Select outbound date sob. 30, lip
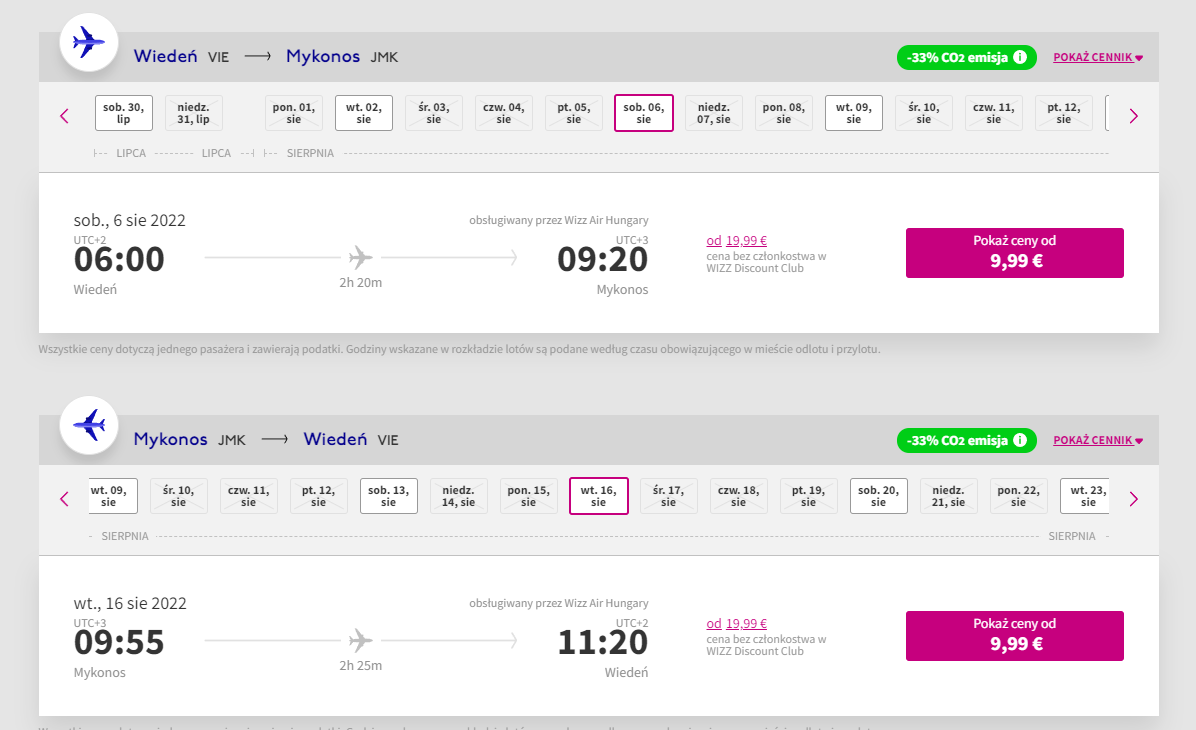This screenshot has height=730, width=1196. [x=124, y=113]
